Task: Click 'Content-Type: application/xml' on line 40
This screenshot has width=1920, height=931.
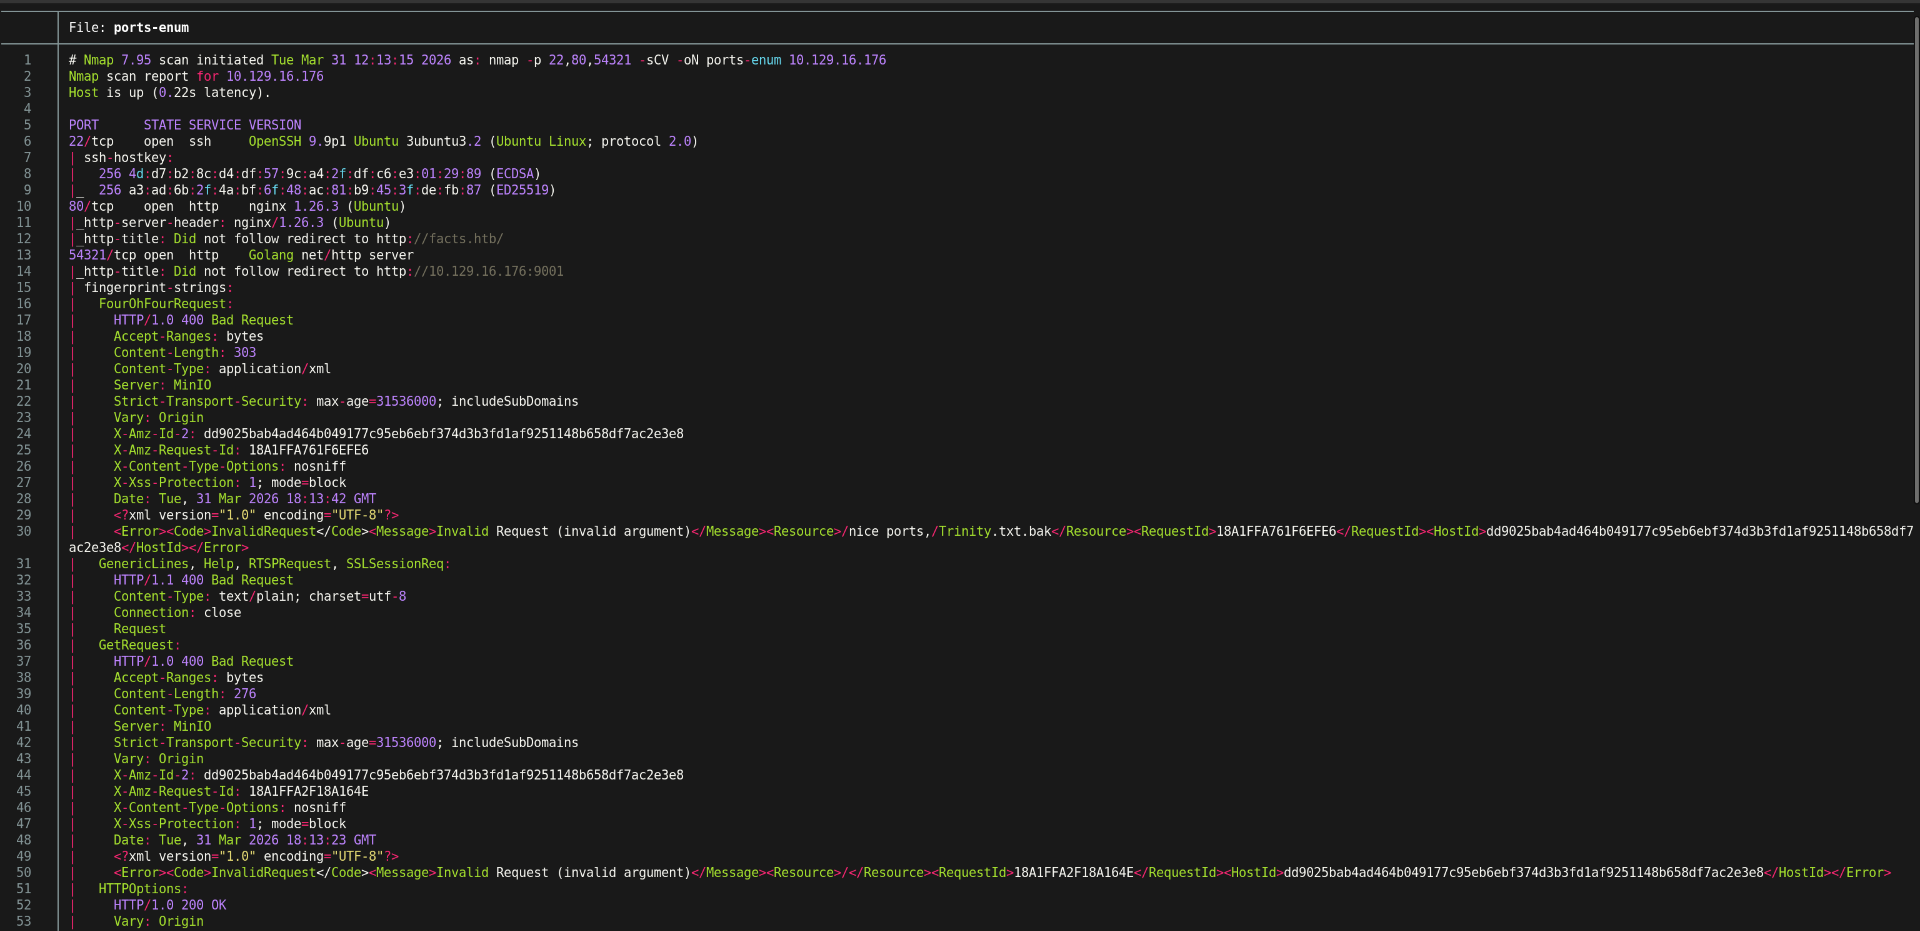Action: point(222,711)
